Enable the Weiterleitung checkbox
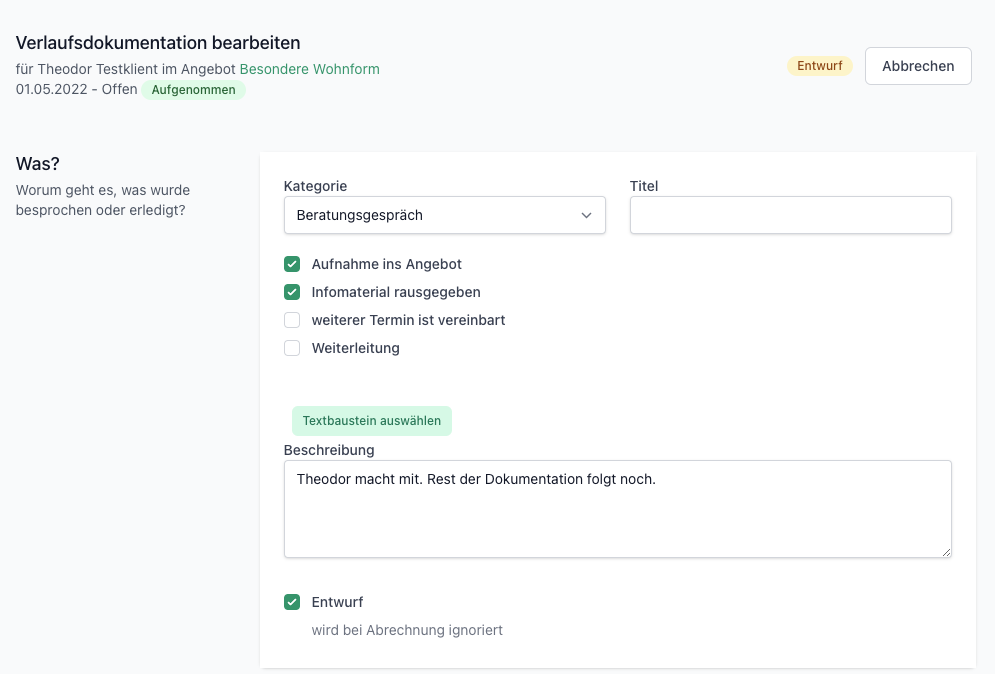This screenshot has width=995, height=674. coord(292,348)
